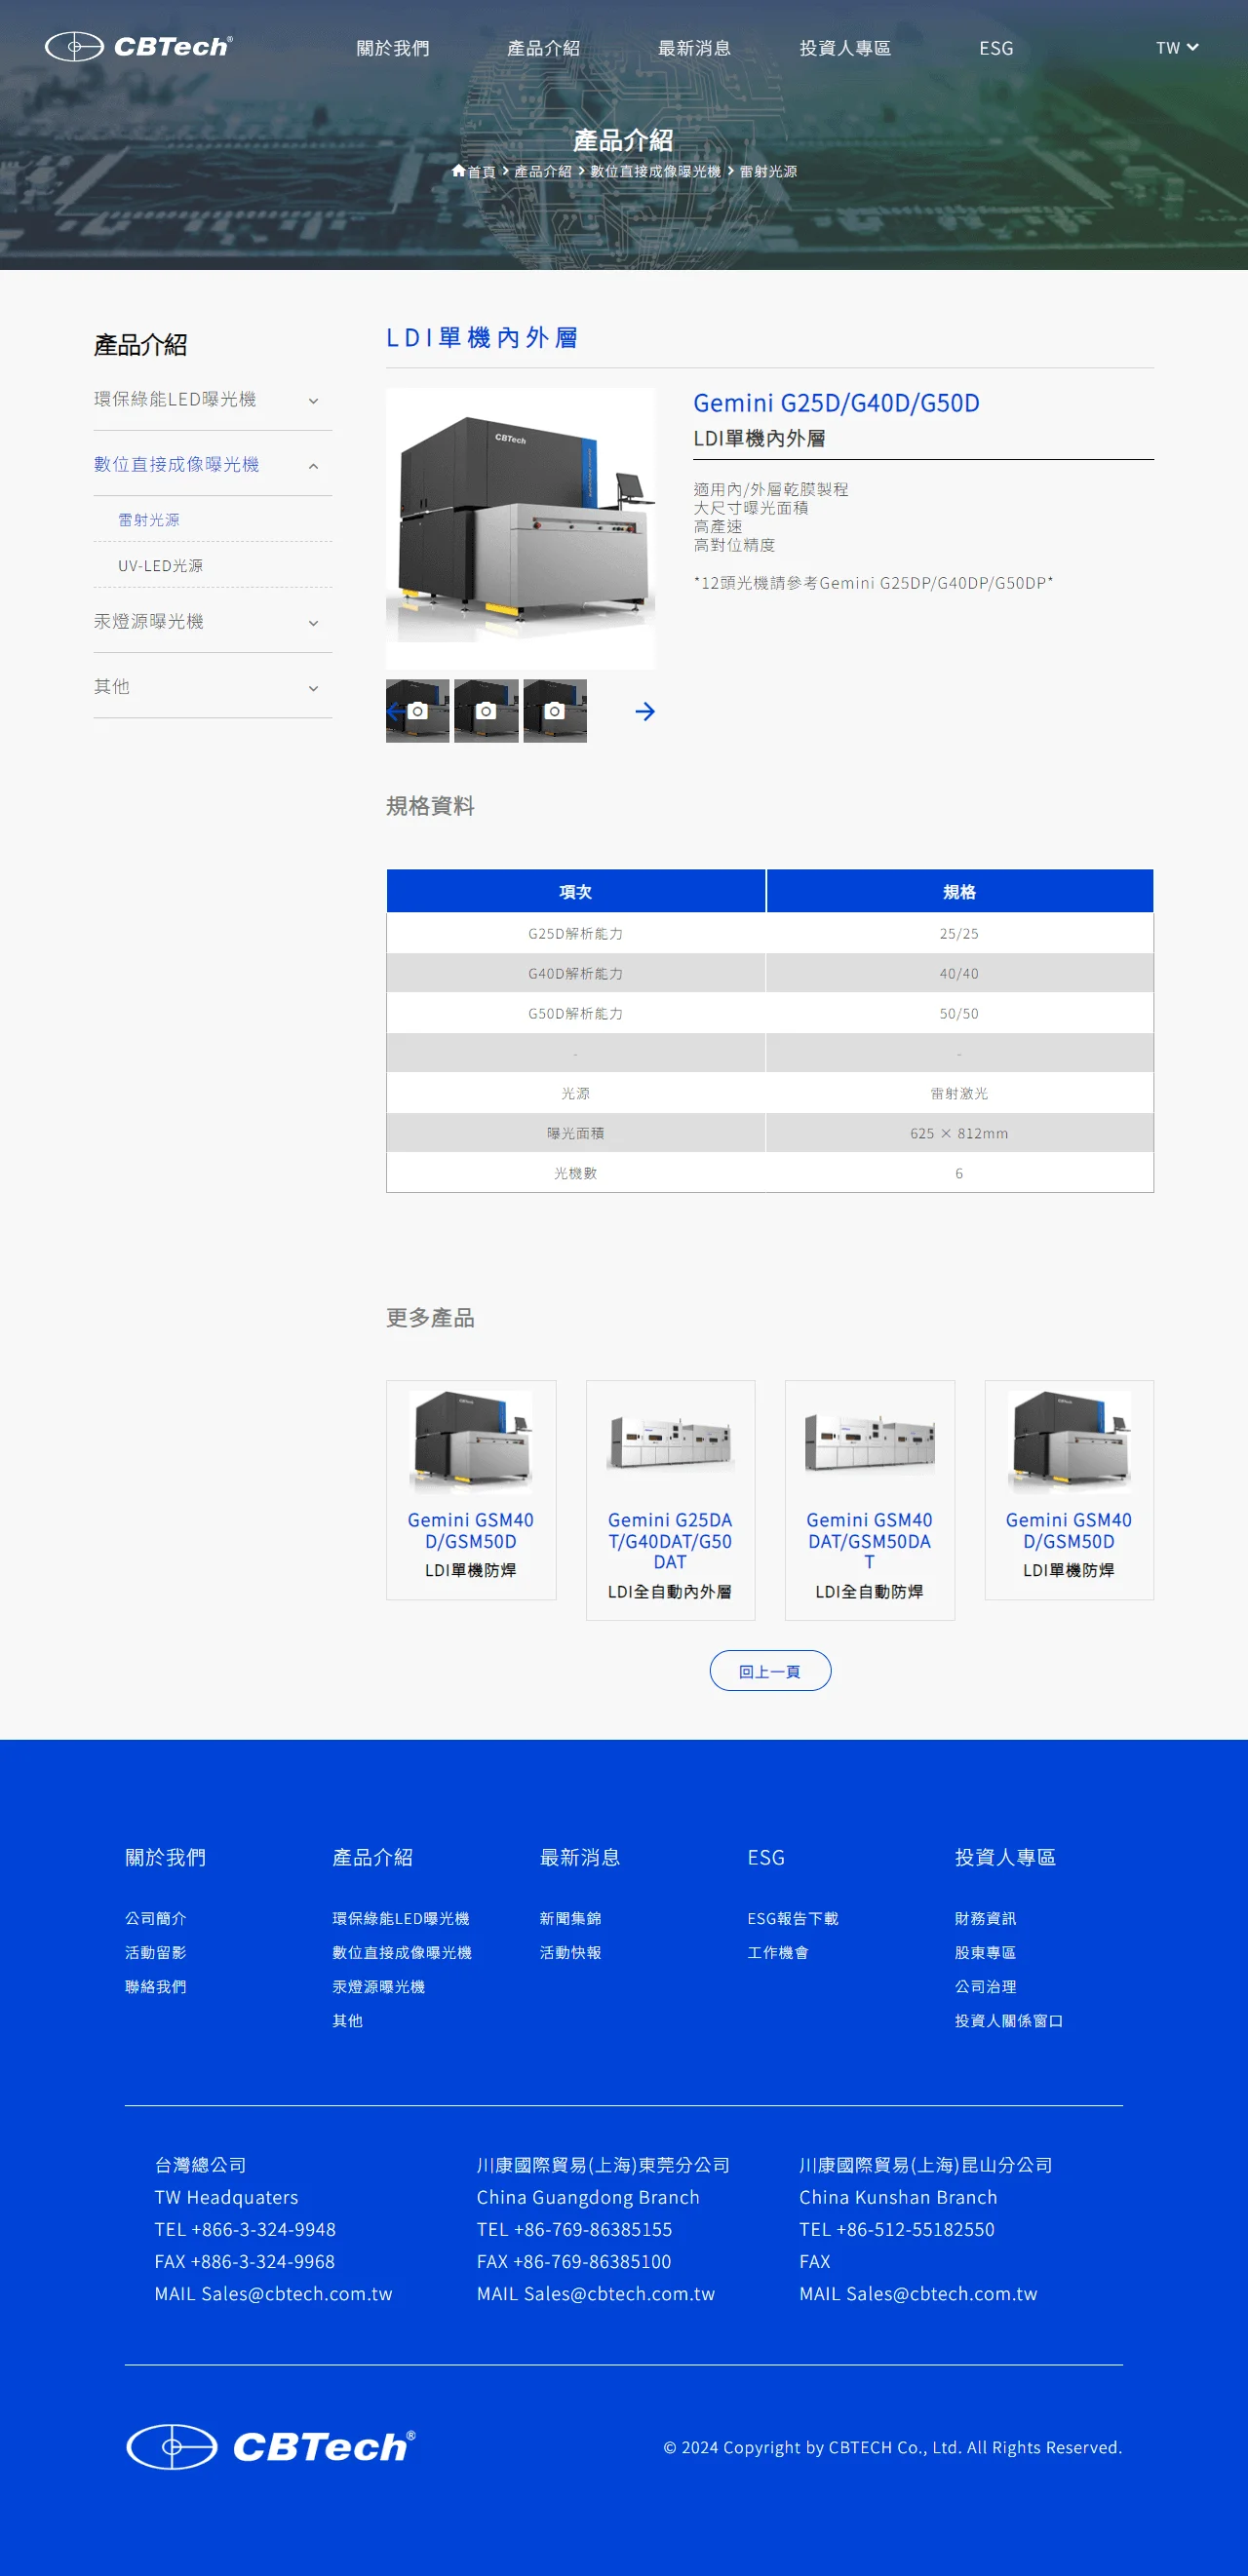Expand 其他 sidebar category
This screenshot has width=1248, height=2576.
(213, 687)
